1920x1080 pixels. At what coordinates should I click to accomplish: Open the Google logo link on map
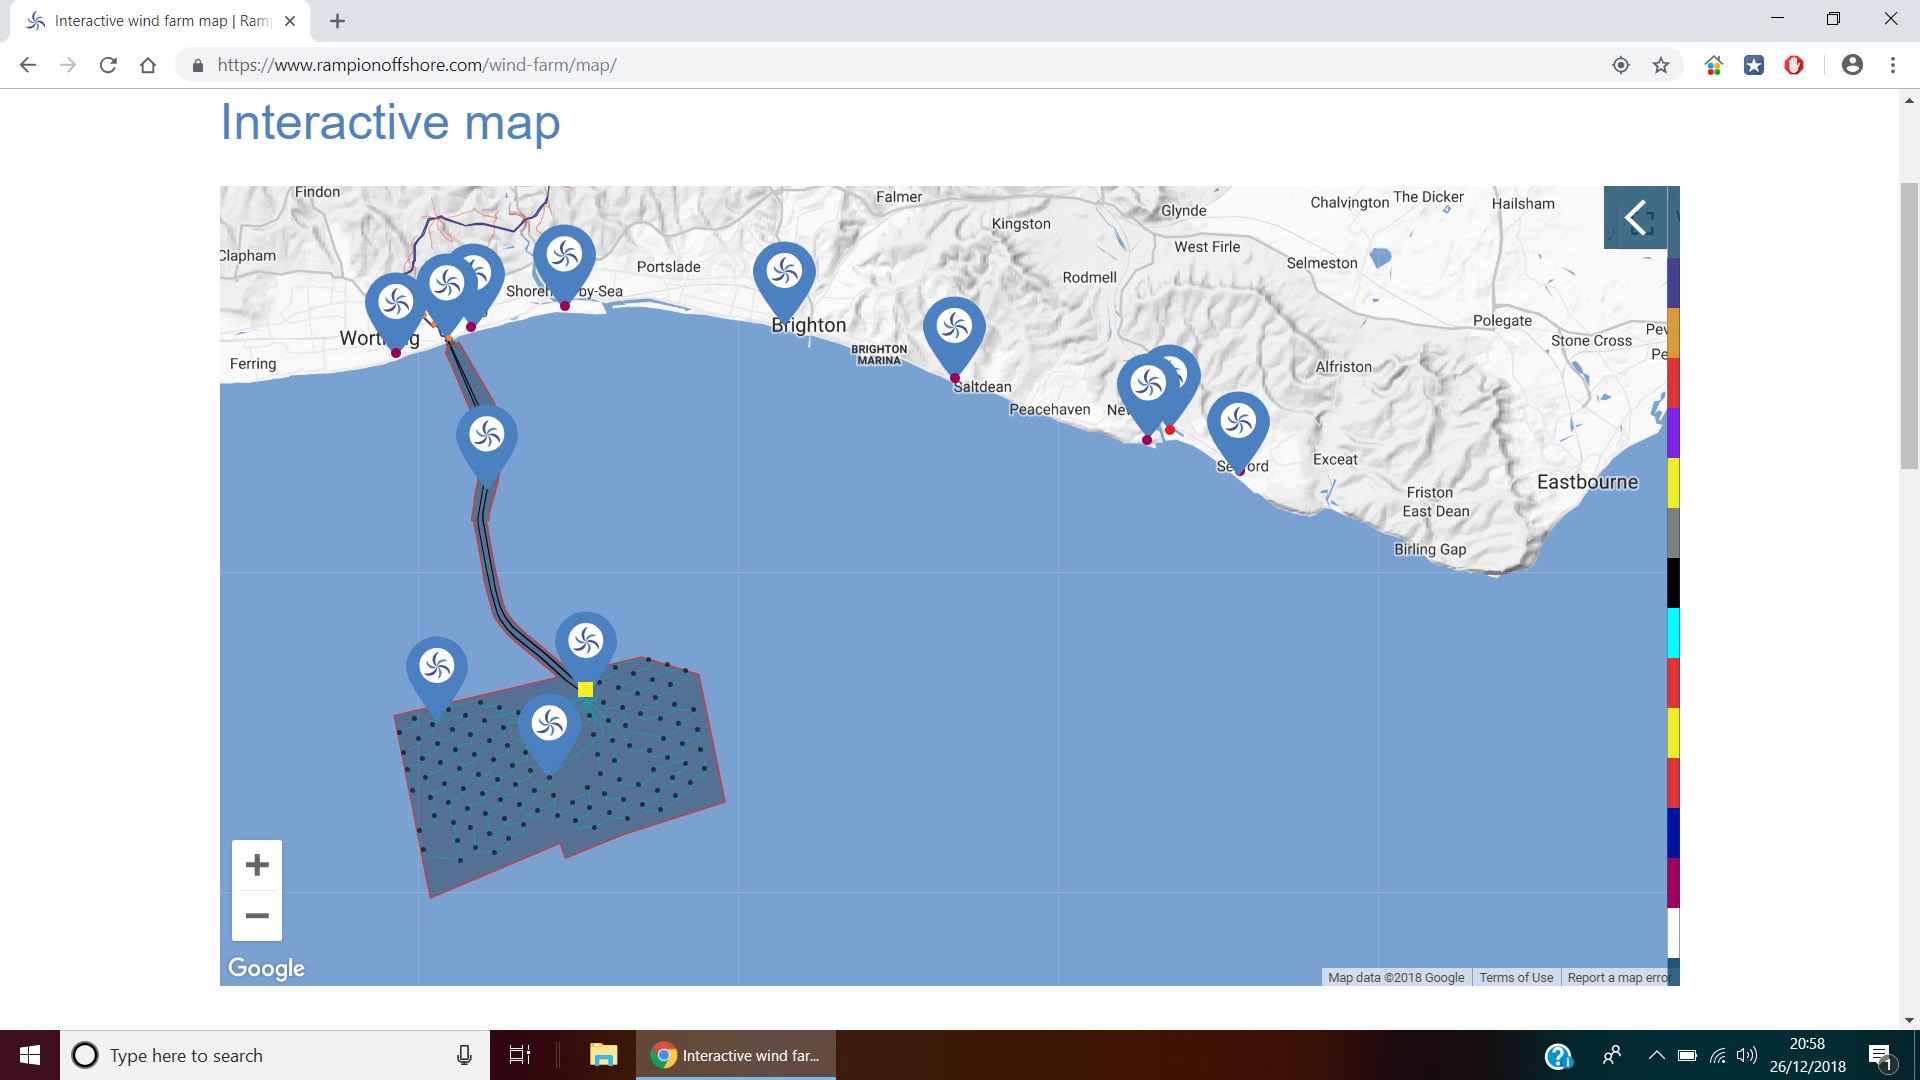pos(266,968)
